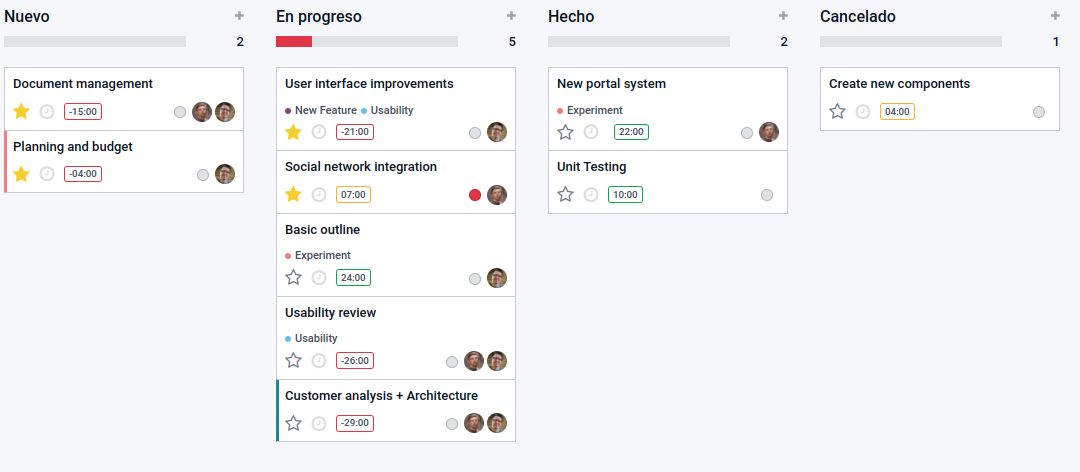Toggle priority star on Social network integration
The width and height of the screenshot is (1080, 472).
pyautogui.click(x=293, y=194)
